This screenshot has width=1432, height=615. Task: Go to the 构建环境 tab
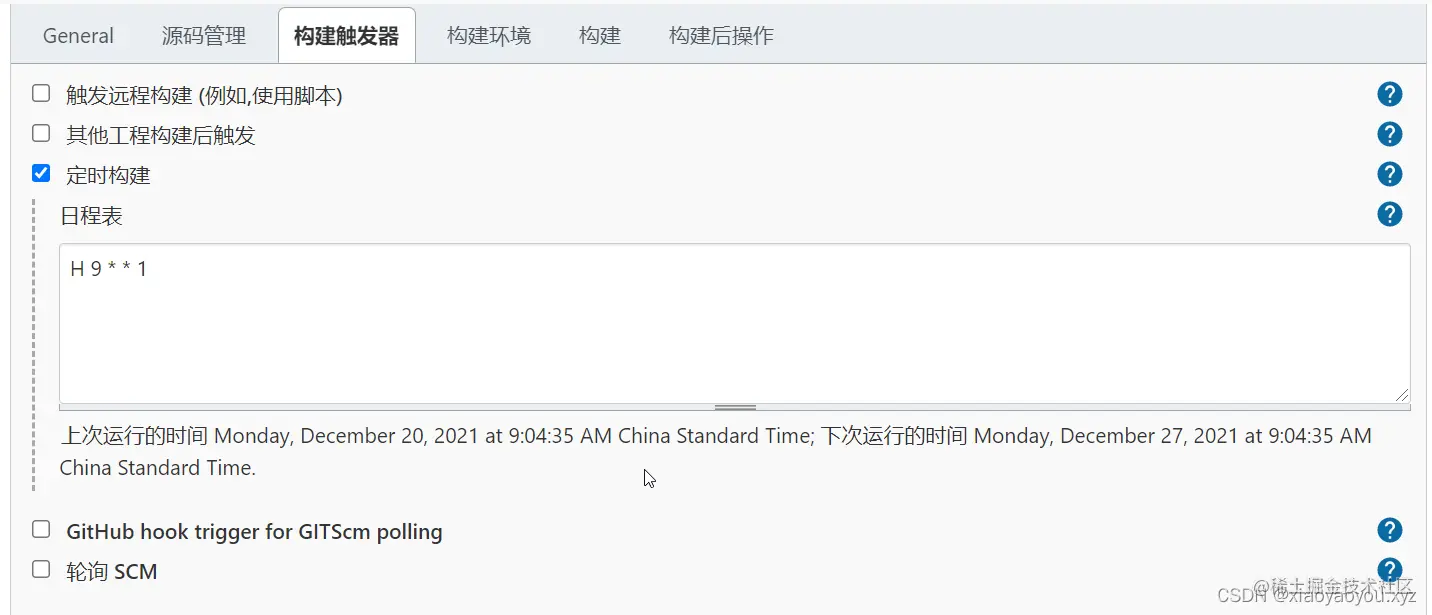click(489, 36)
